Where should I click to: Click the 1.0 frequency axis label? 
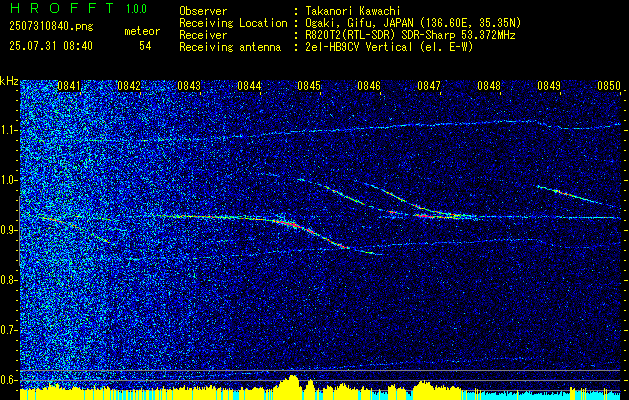click(x=8, y=180)
